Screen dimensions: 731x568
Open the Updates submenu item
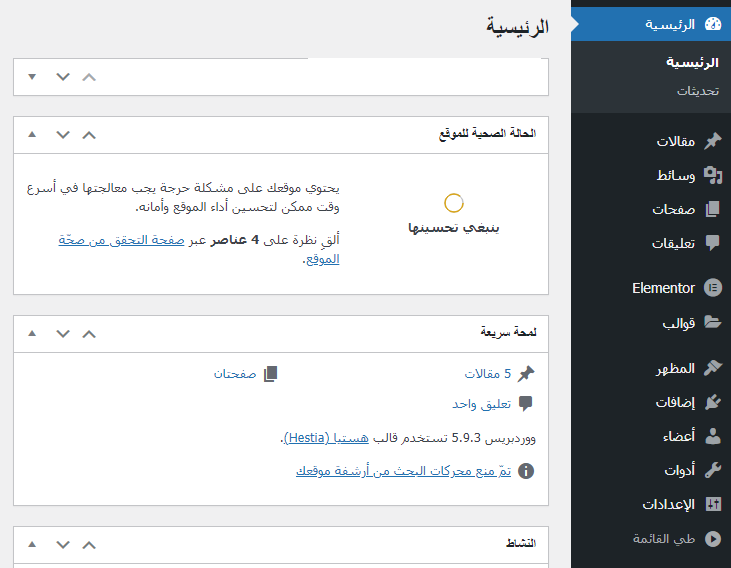[x=696, y=90]
